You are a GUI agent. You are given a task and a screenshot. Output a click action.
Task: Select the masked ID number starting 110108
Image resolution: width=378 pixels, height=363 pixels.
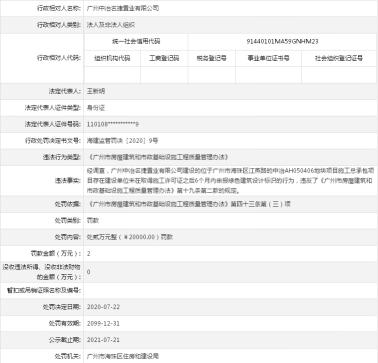coord(113,124)
